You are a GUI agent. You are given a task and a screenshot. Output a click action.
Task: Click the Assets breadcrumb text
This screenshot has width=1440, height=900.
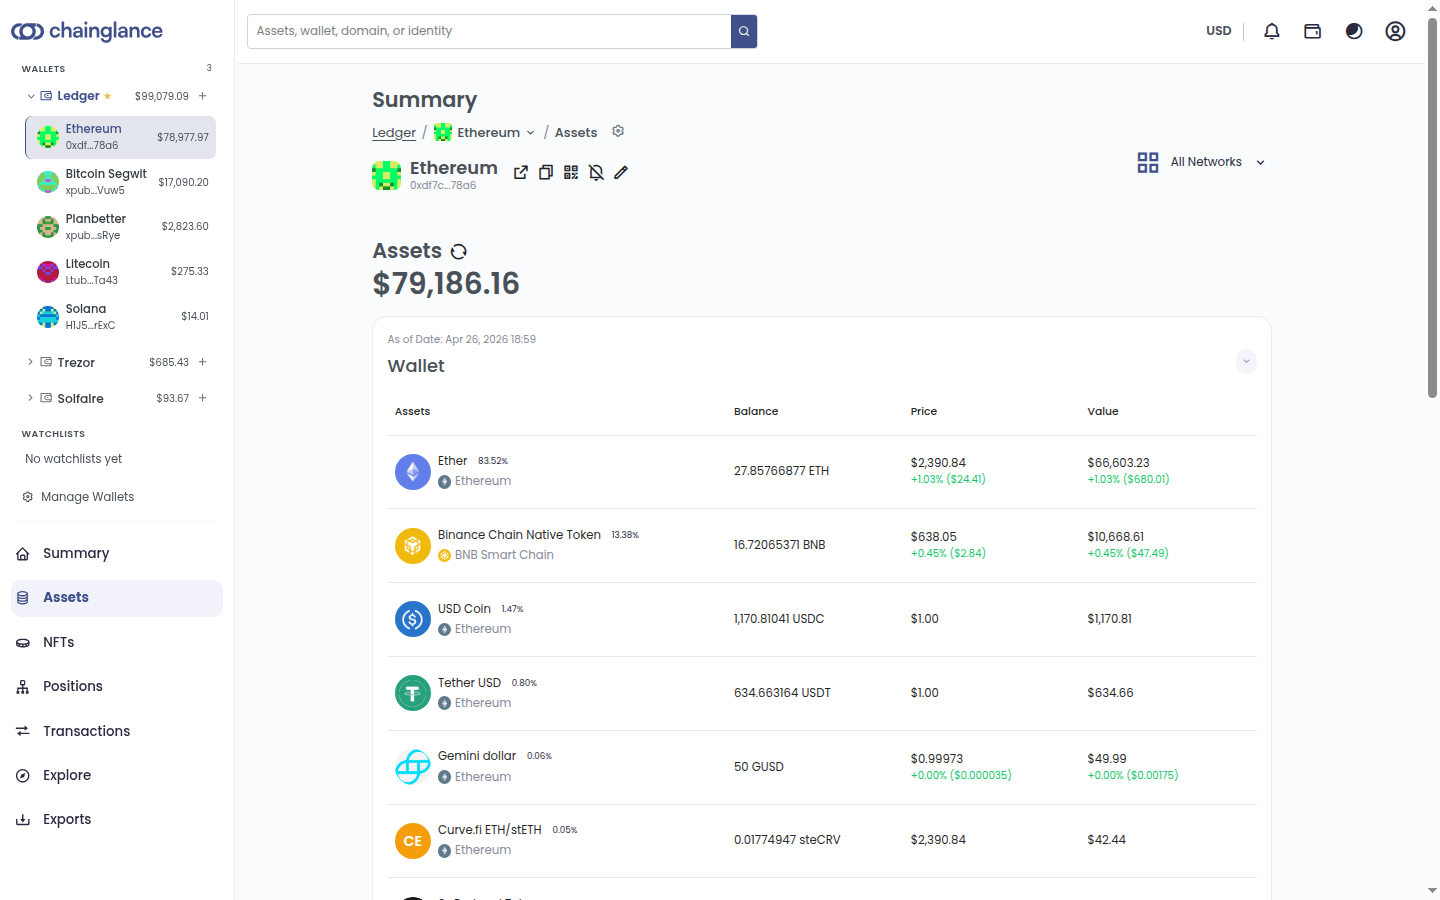point(576,132)
